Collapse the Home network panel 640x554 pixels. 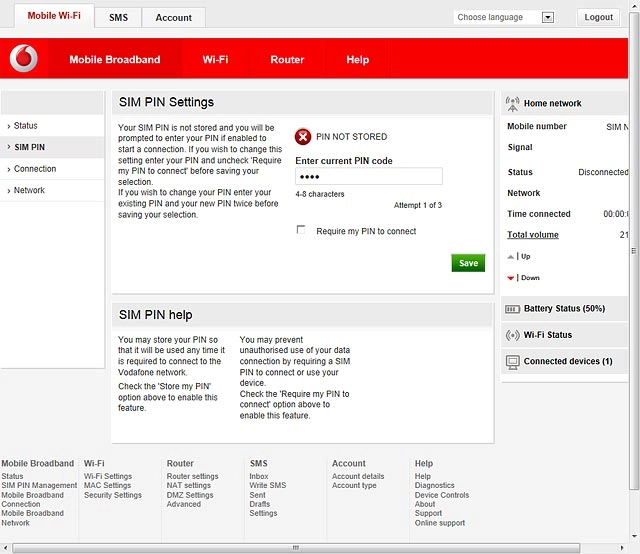point(564,103)
